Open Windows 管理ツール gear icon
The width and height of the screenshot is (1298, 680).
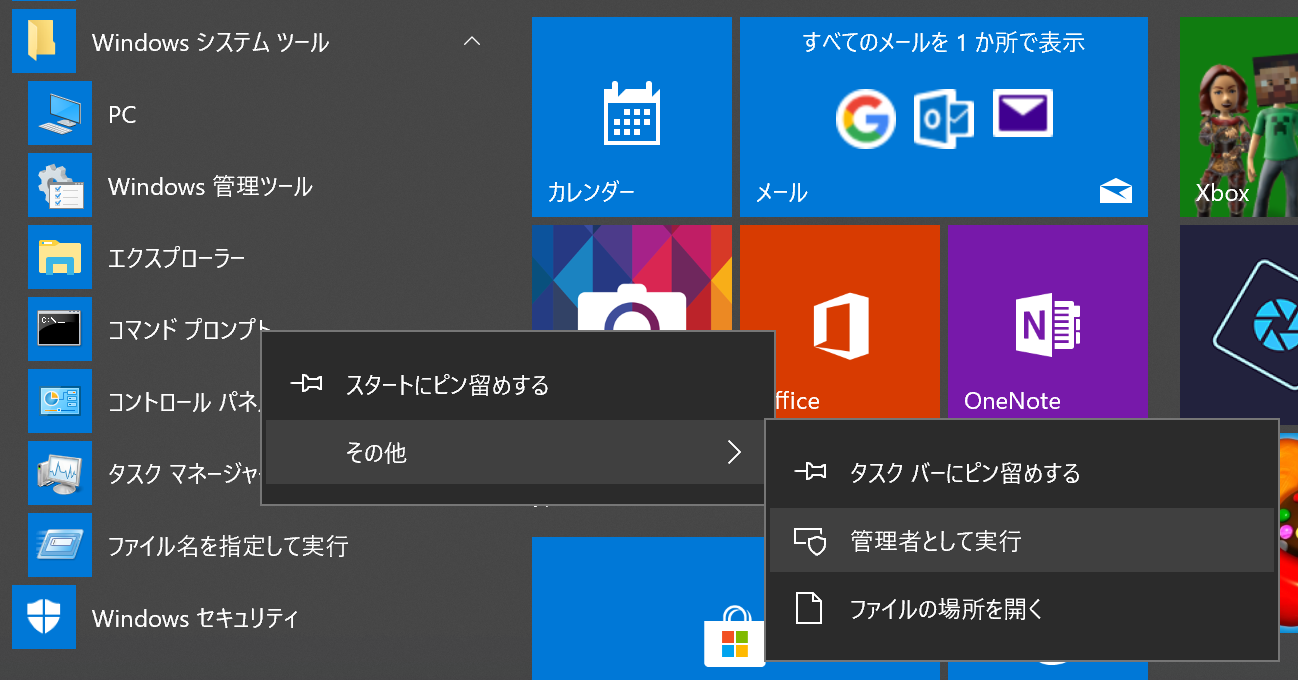[x=59, y=186]
